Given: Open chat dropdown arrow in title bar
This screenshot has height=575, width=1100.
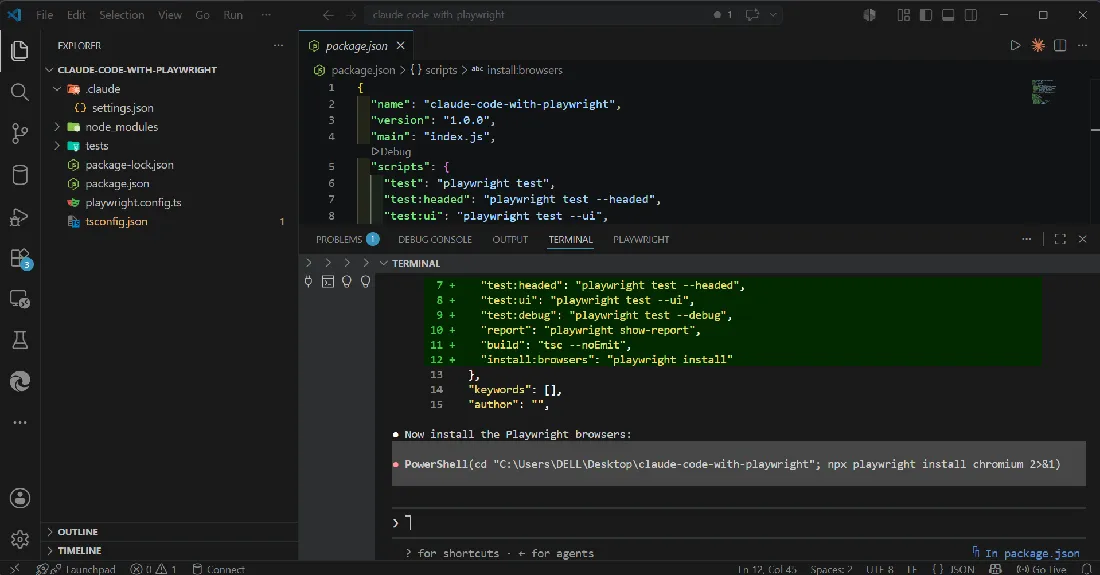Looking at the screenshot, I should pyautogui.click(x=773, y=15).
